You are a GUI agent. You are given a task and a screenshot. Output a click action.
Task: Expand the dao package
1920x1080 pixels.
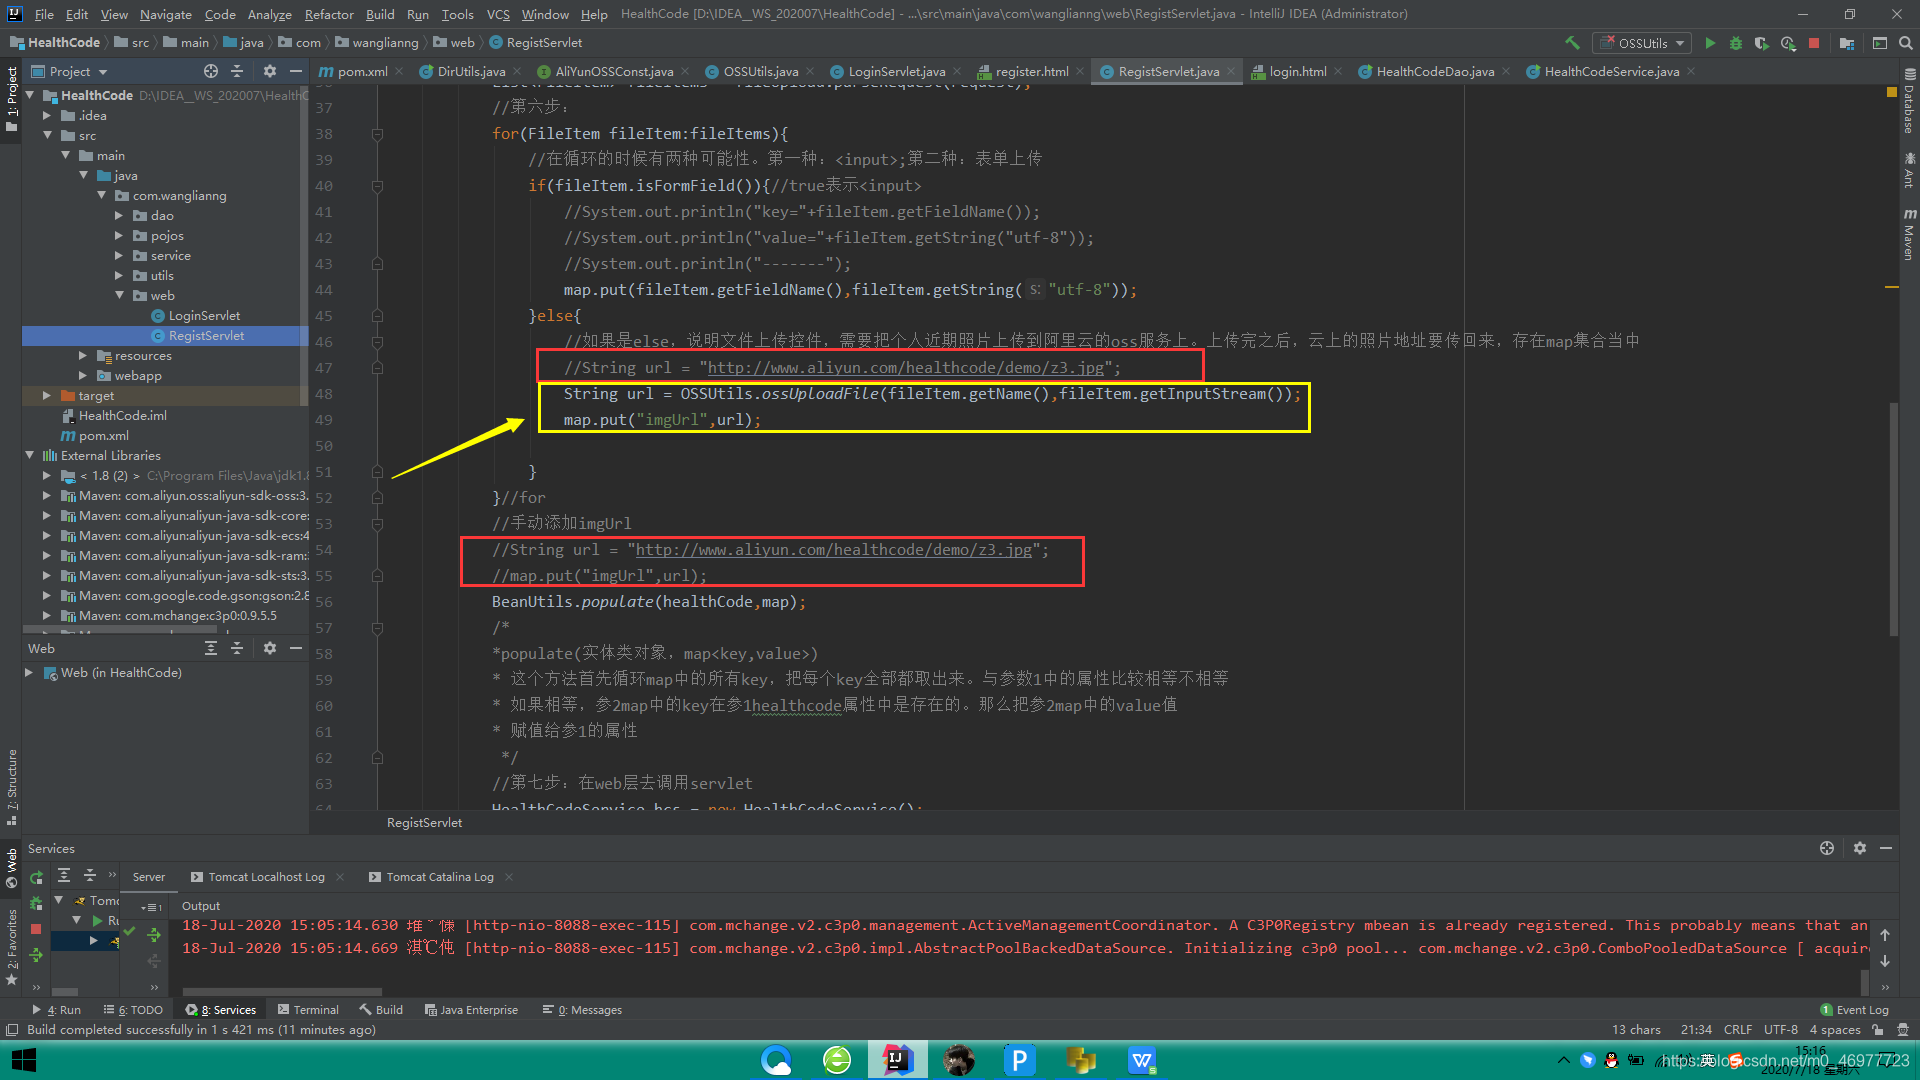click(x=119, y=215)
